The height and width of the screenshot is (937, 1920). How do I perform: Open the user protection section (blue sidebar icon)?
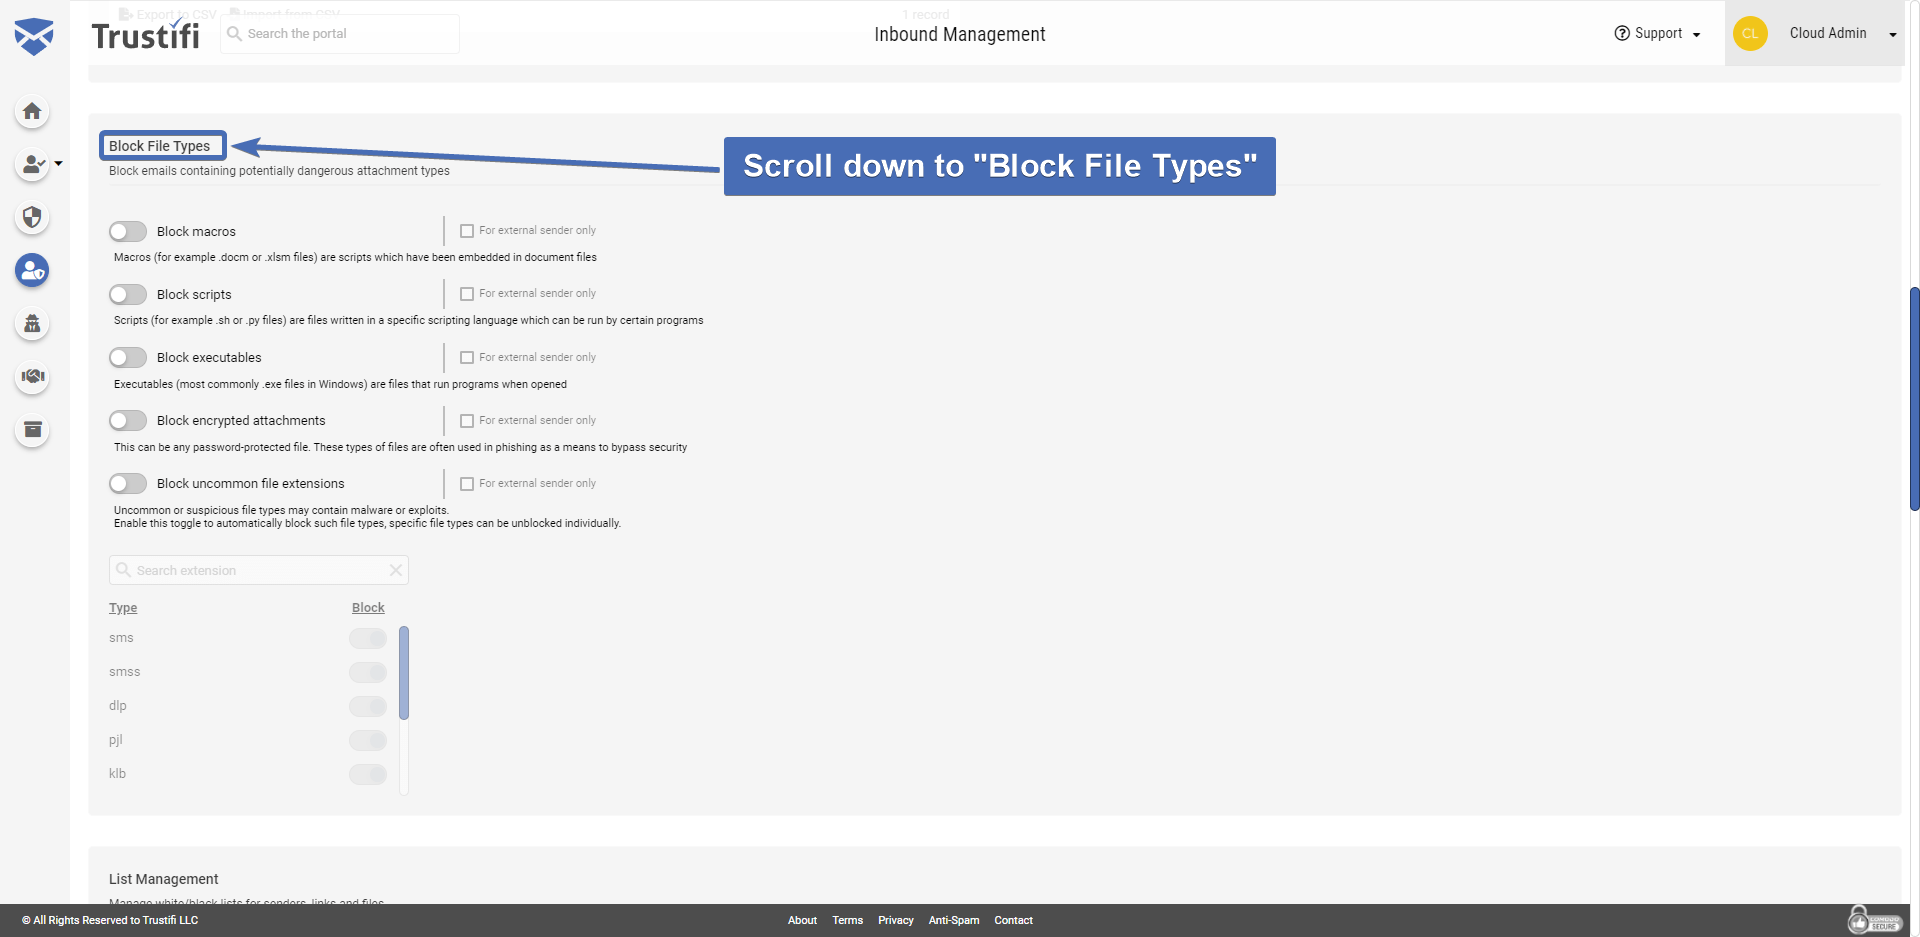point(32,270)
